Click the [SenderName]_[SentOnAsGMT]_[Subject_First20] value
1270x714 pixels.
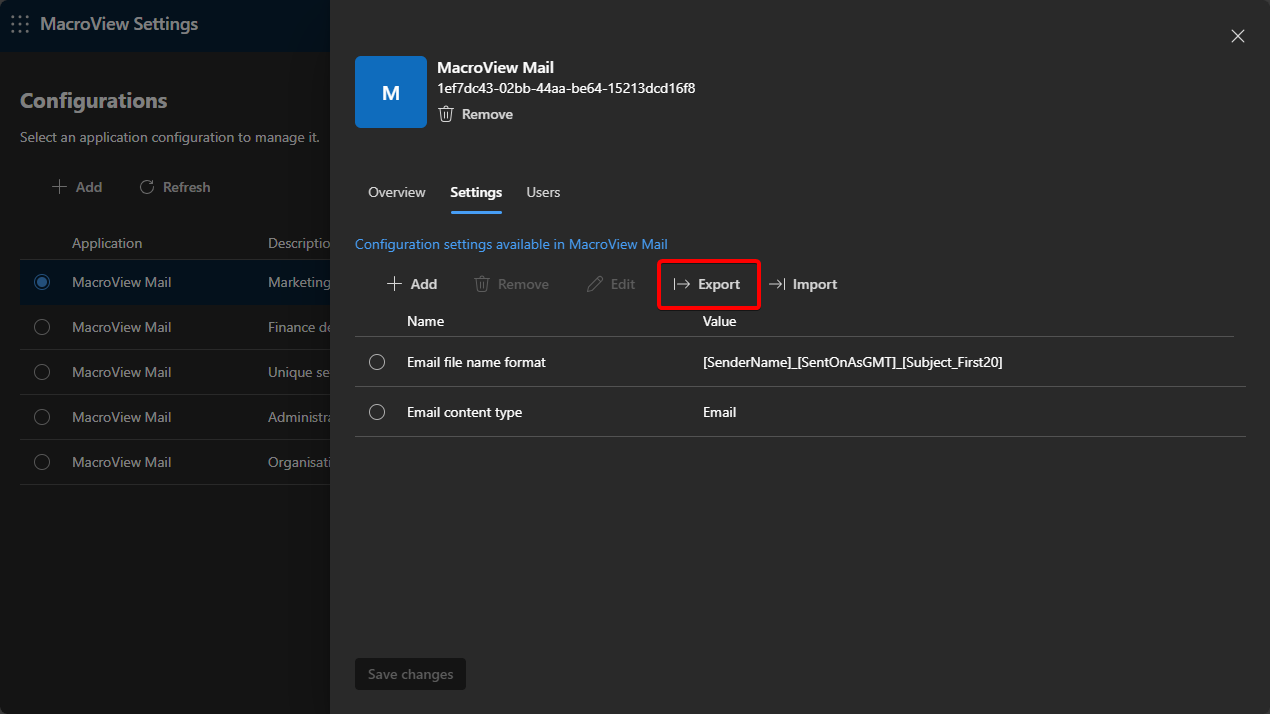click(x=853, y=362)
